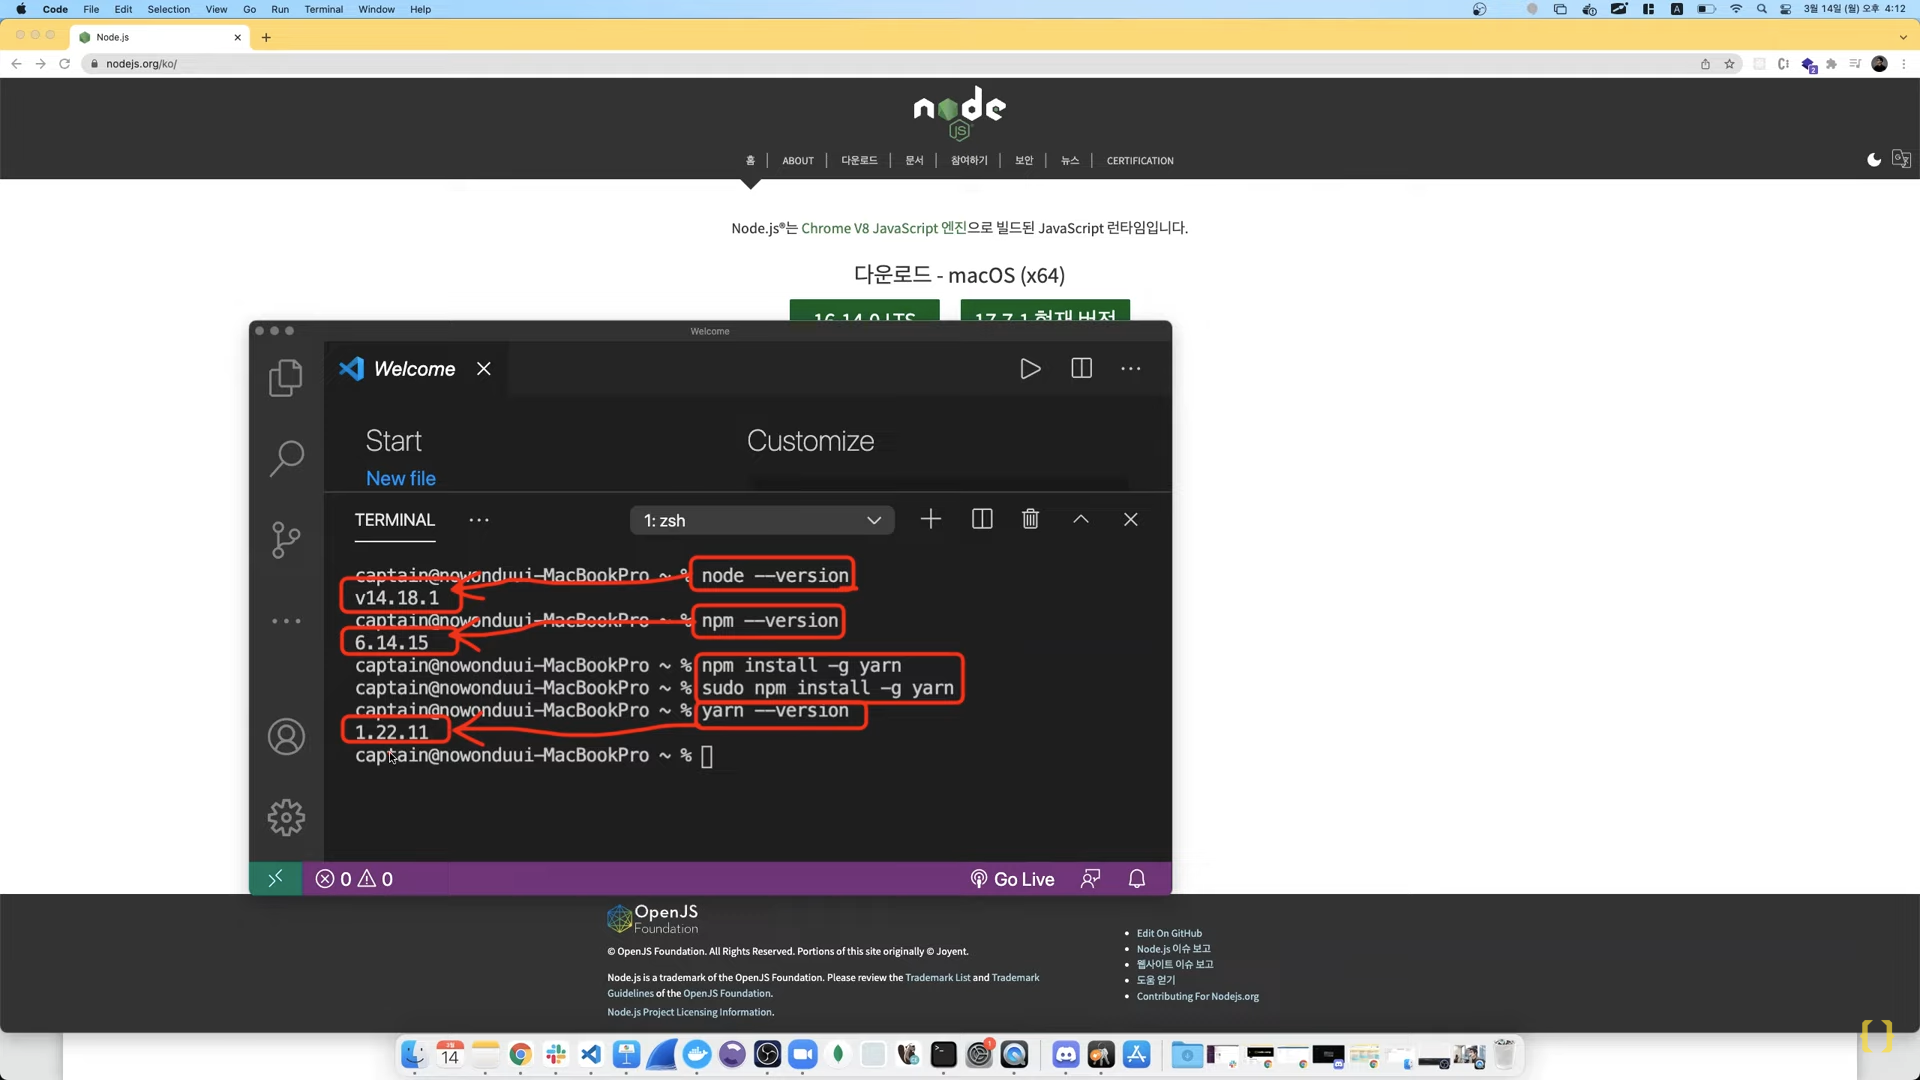Screen dimensions: 1920x1080
Task: Reload the page in the browser
Action: coord(65,64)
